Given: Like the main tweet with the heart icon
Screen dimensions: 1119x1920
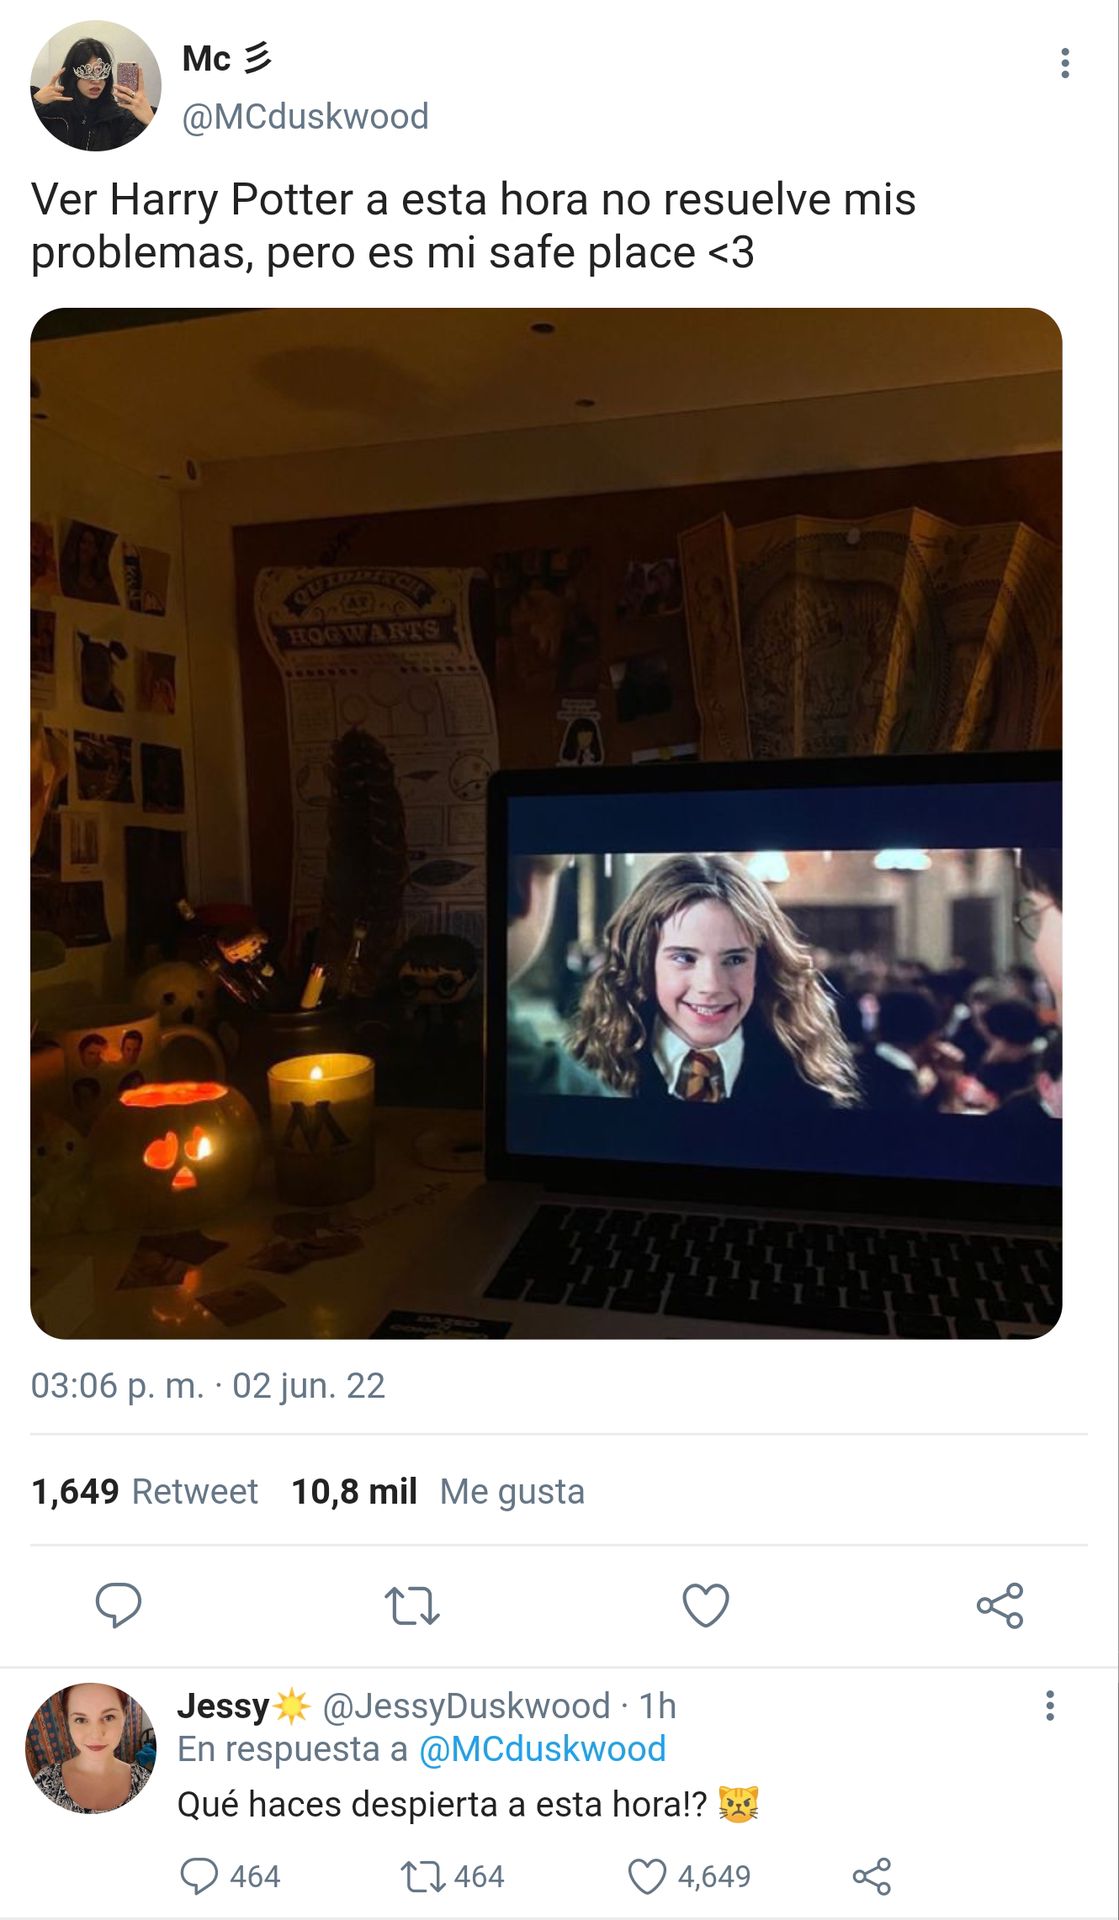Looking at the screenshot, I should coord(706,1605).
